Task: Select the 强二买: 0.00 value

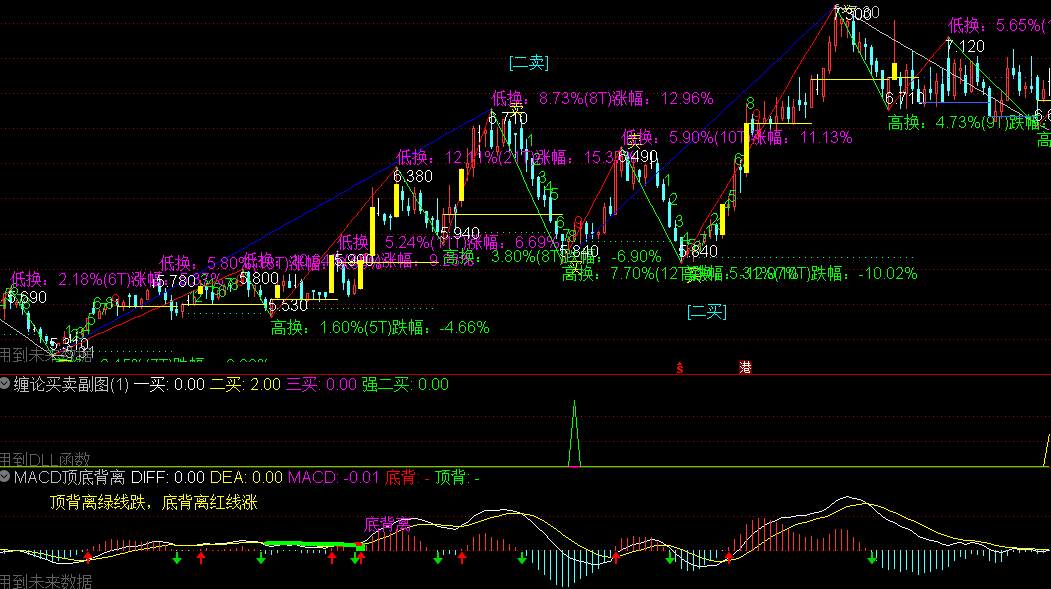Action: point(406,385)
